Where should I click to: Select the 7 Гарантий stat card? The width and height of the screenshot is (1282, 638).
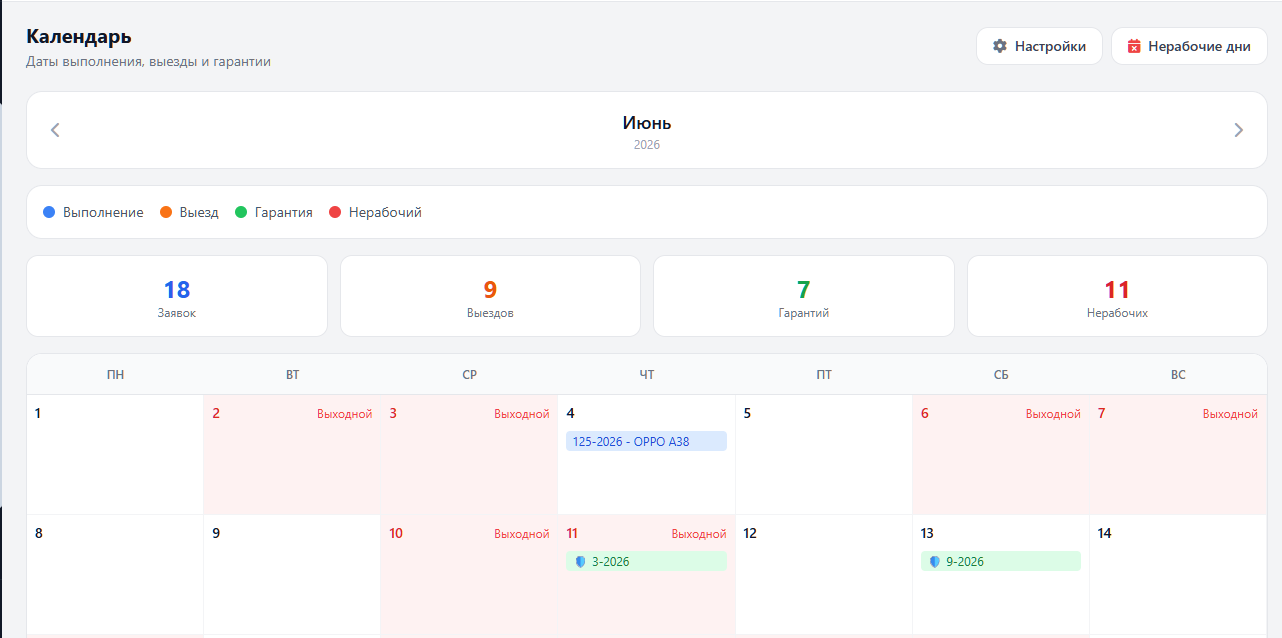(x=804, y=296)
